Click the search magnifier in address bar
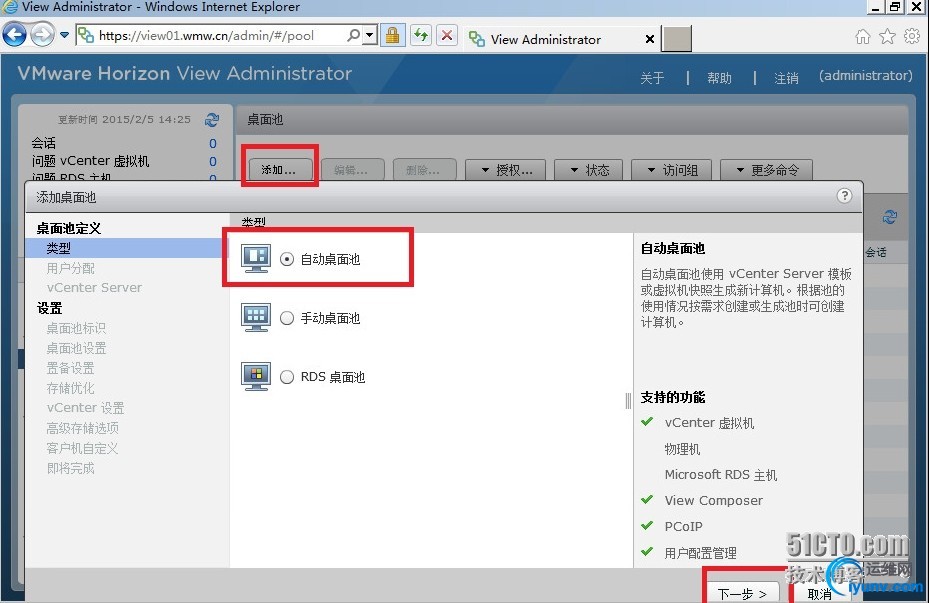 [x=354, y=36]
